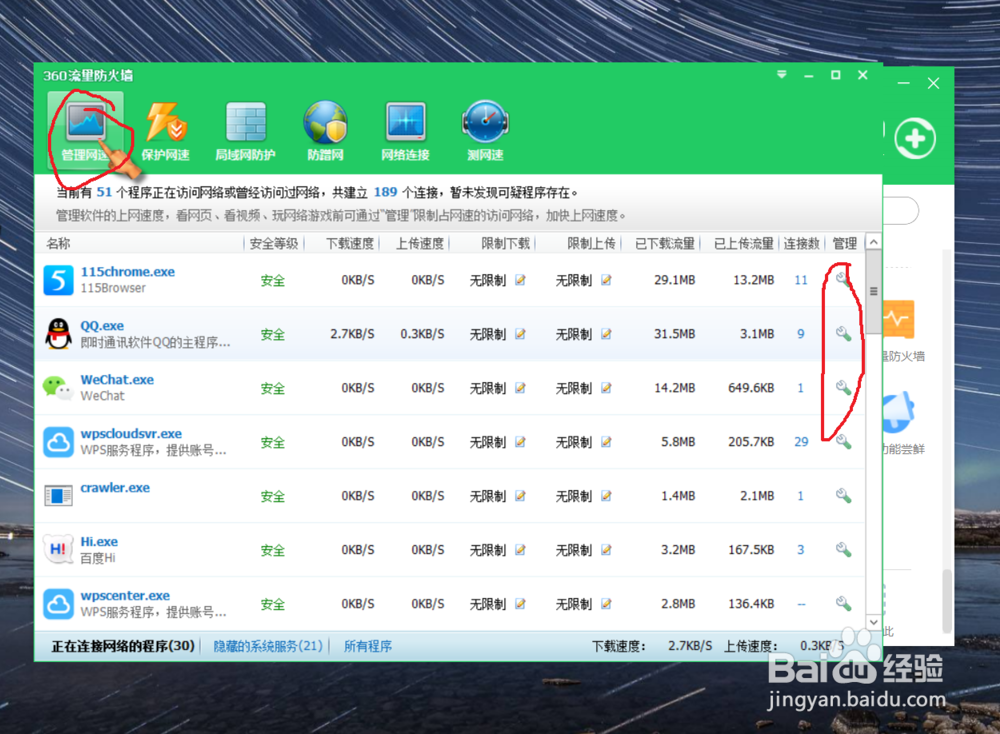This screenshot has width=1000, height=734.
Task: Click the wpscenter.exe program name
Action: (x=125, y=596)
